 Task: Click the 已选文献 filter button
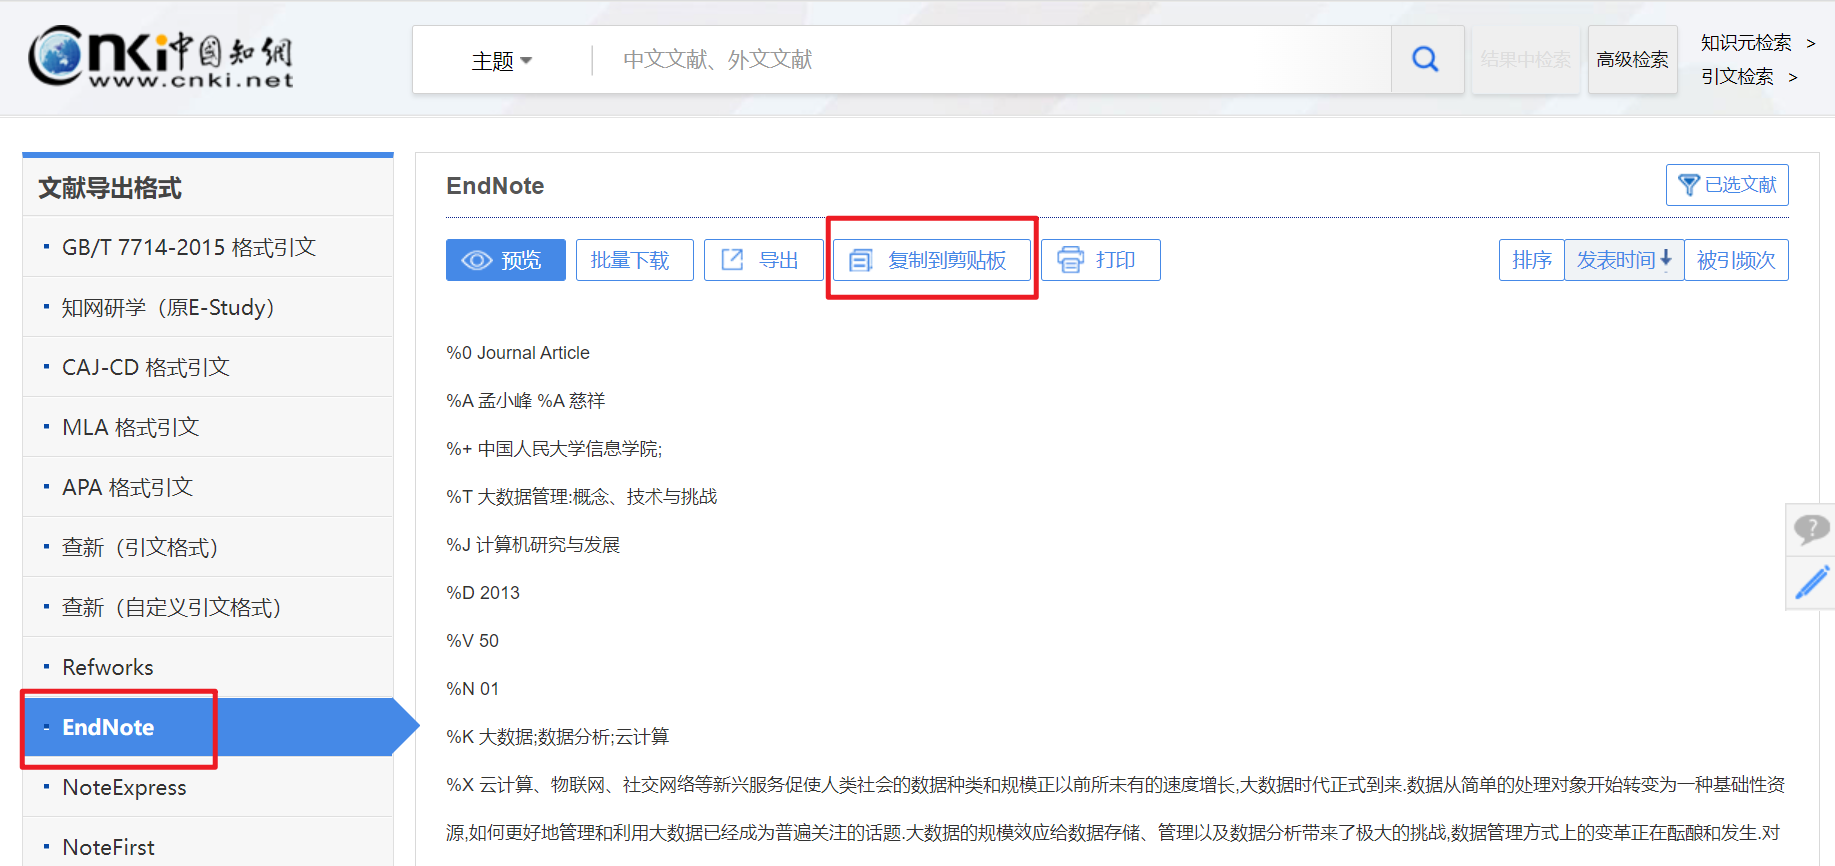point(1727,185)
